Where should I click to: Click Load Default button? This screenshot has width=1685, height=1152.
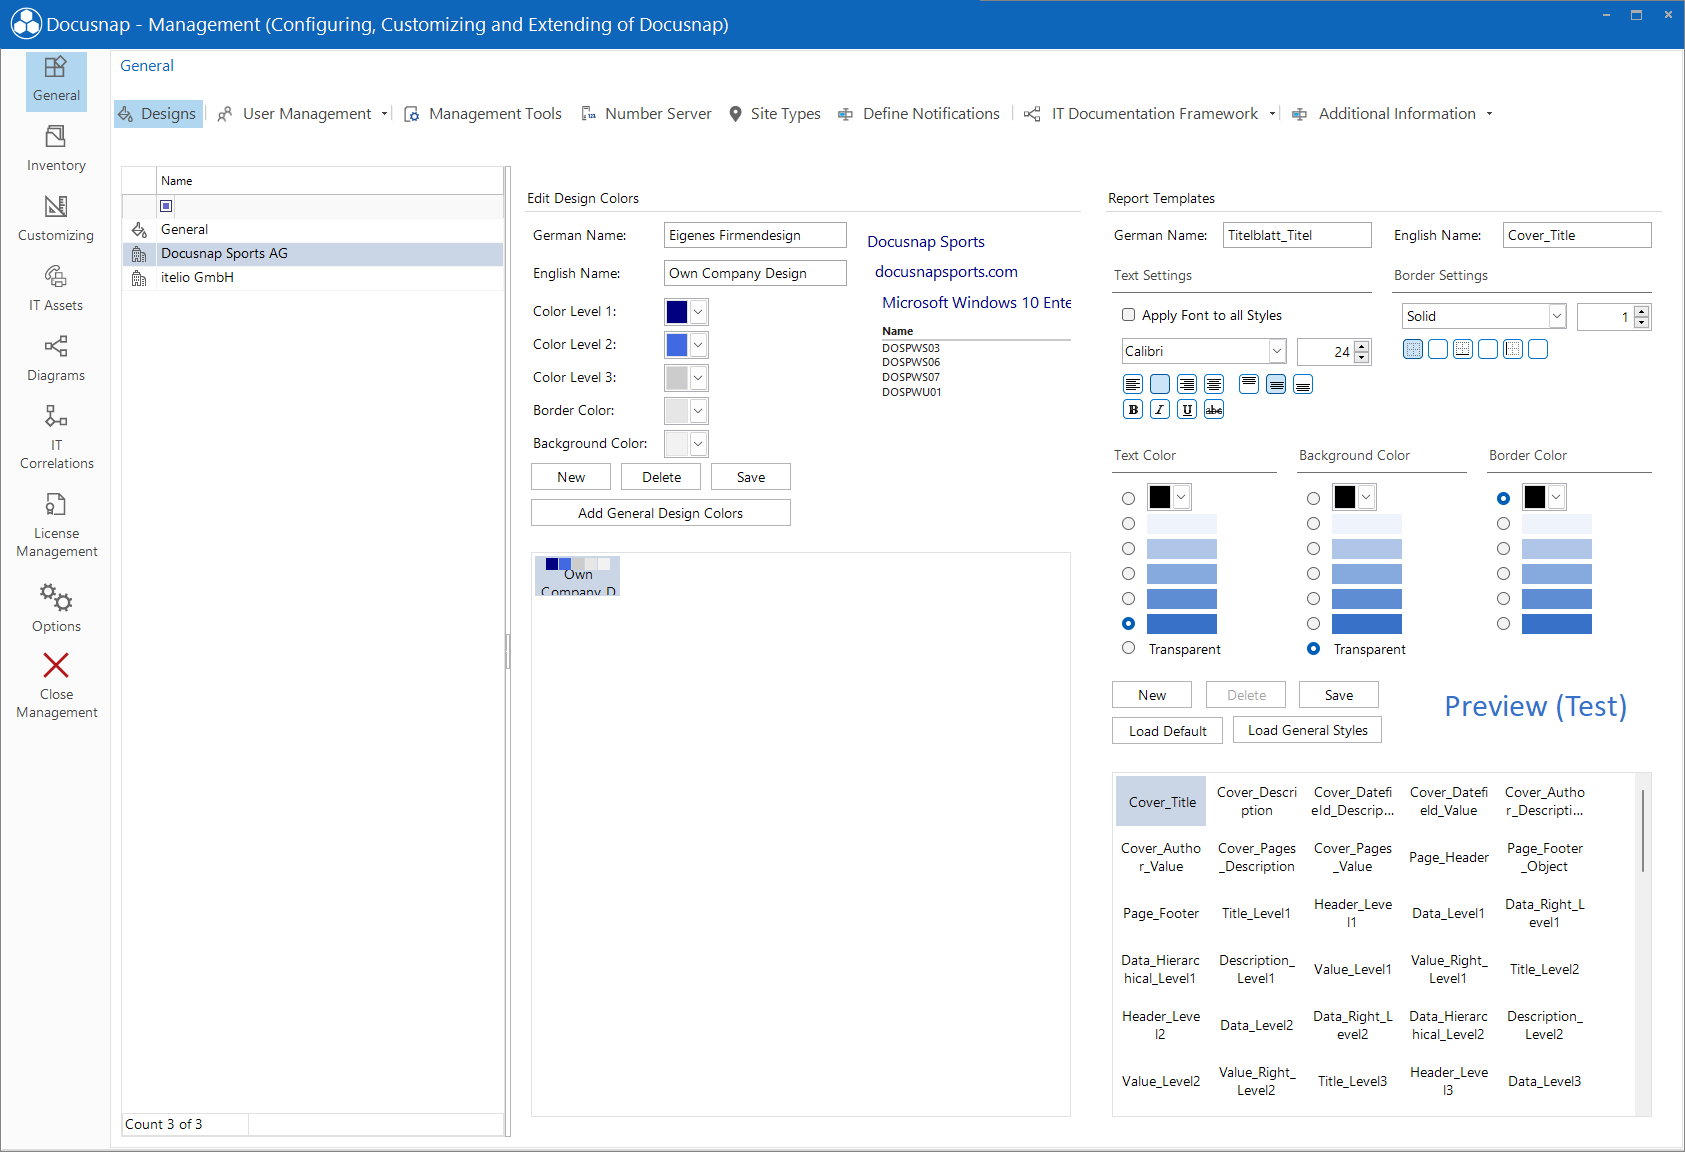tap(1167, 731)
